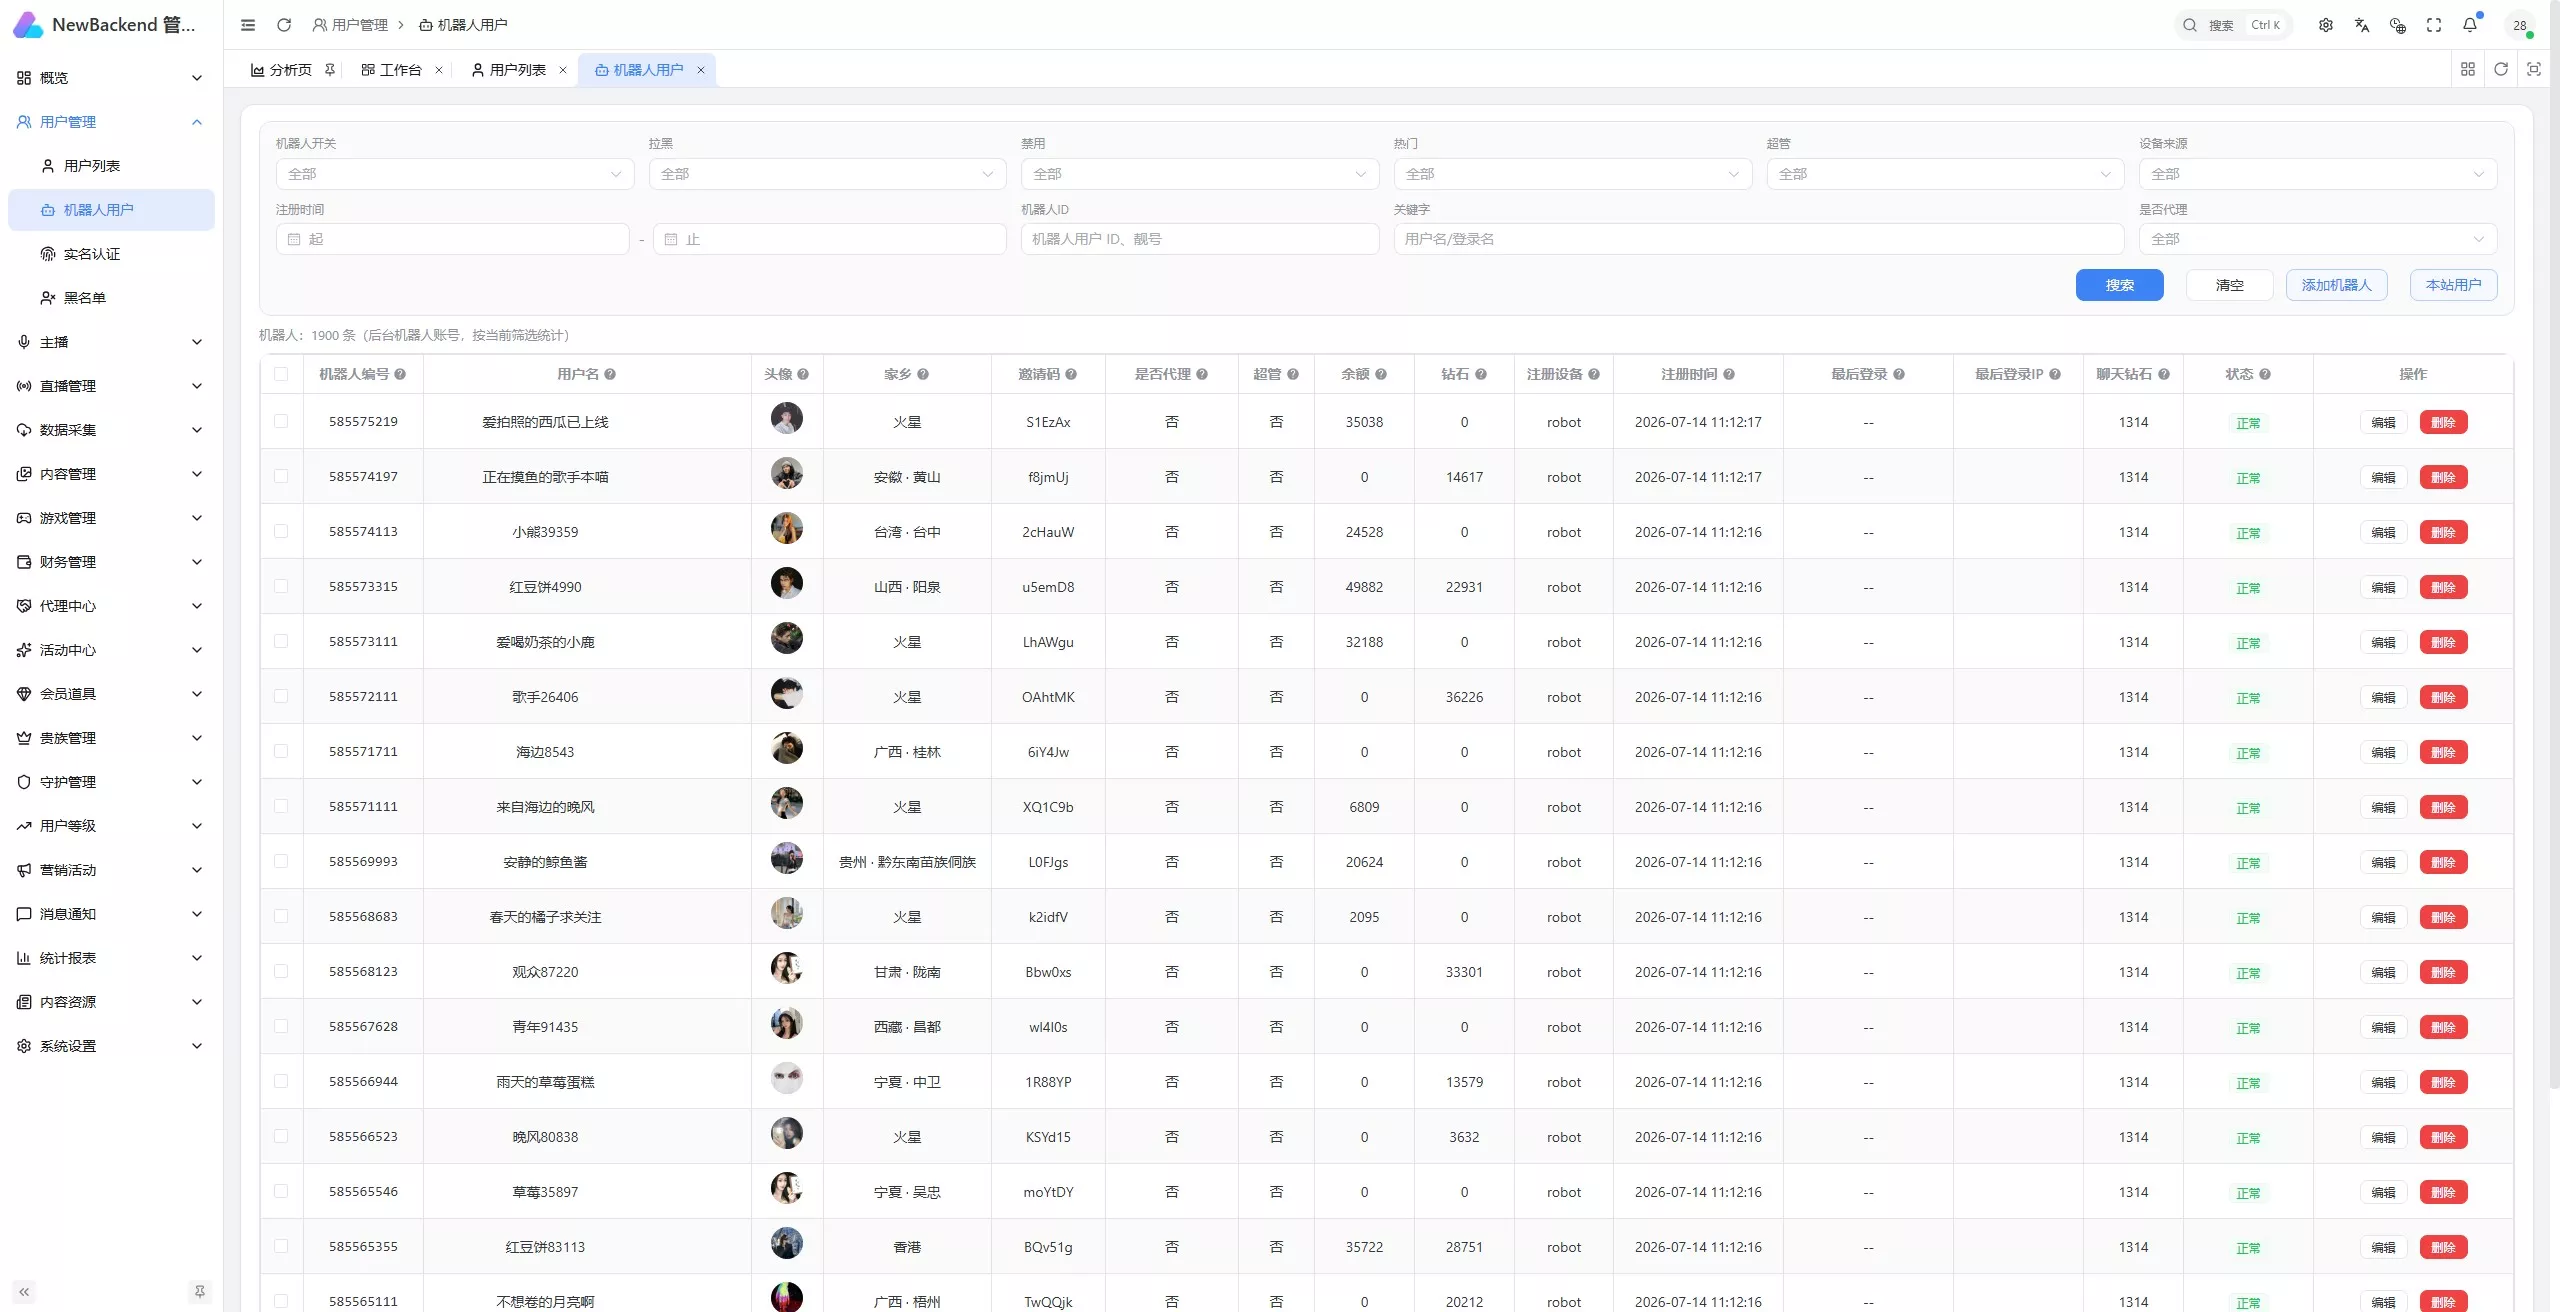Click help icon next to 机器人编号 header

pos(400,374)
